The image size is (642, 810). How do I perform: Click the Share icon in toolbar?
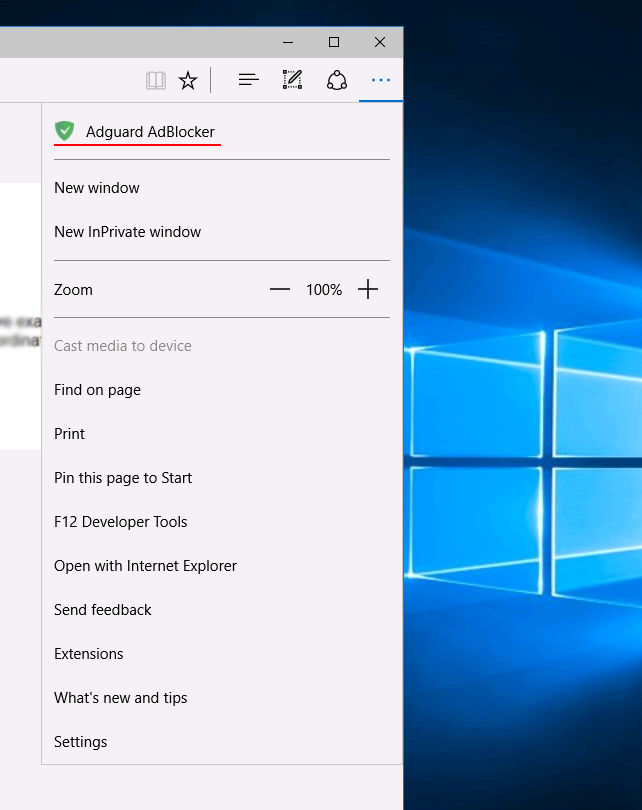337,80
